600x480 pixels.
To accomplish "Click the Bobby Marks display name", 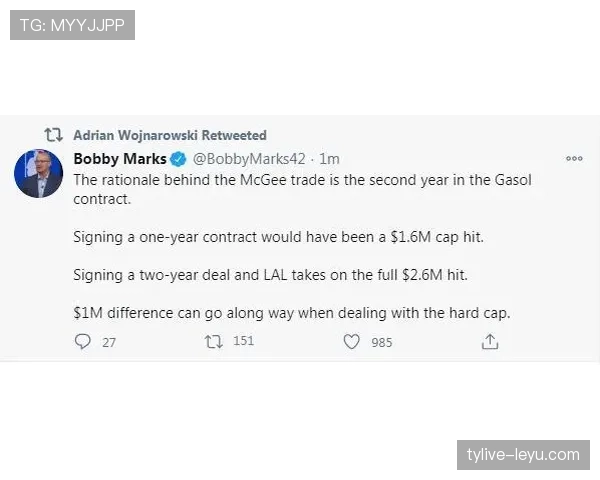I will pos(119,158).
